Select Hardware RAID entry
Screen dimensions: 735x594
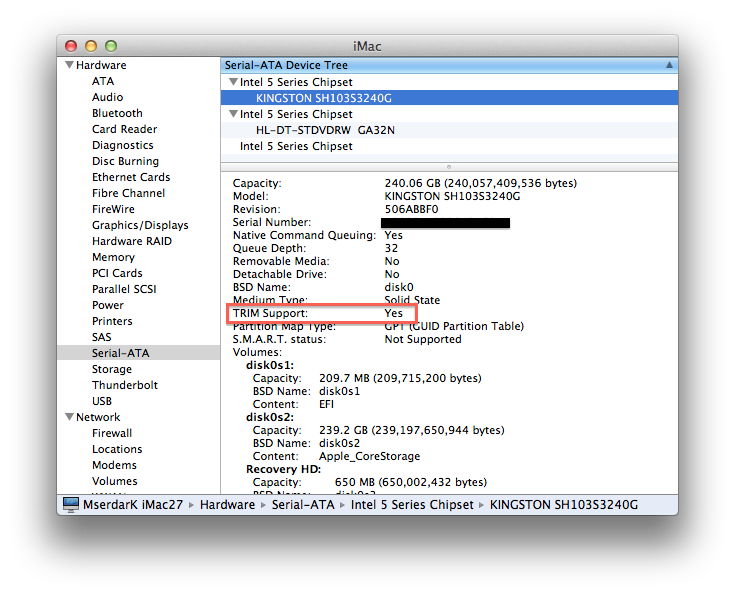point(132,241)
